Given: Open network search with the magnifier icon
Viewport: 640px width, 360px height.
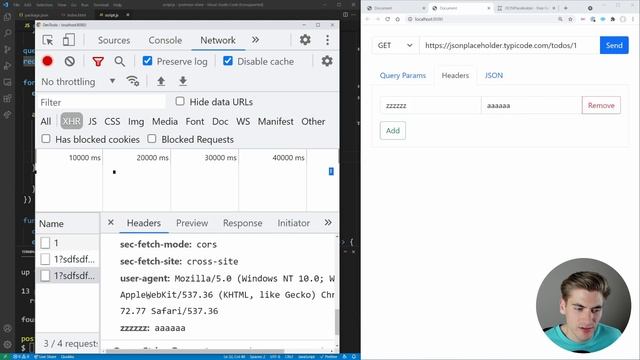Looking at the screenshot, I should click(120, 61).
